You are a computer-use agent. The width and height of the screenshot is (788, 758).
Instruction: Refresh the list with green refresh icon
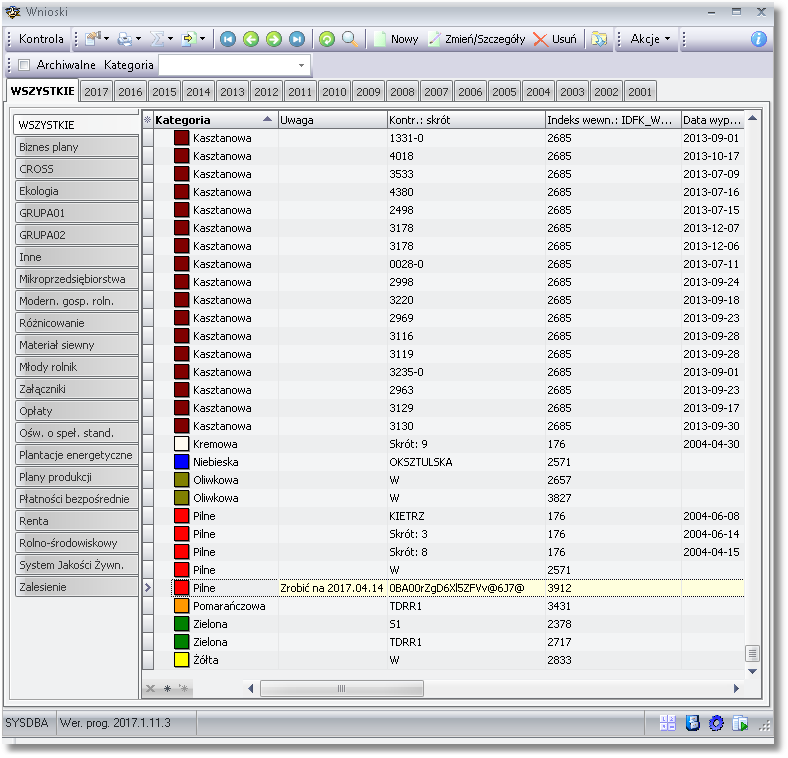(x=327, y=39)
